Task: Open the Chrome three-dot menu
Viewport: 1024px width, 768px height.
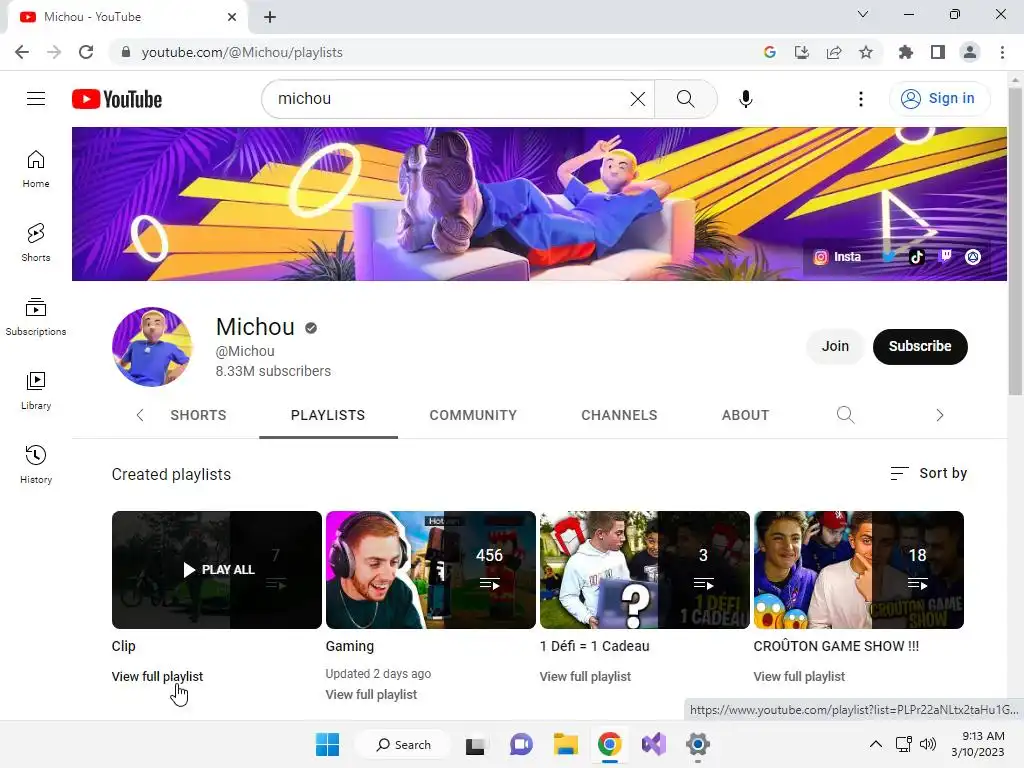Action: click(x=1002, y=52)
